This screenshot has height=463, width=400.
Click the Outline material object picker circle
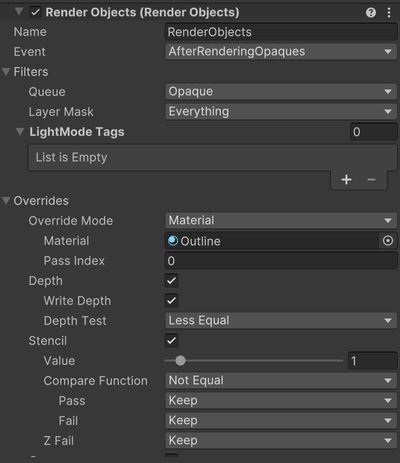[x=388, y=241]
